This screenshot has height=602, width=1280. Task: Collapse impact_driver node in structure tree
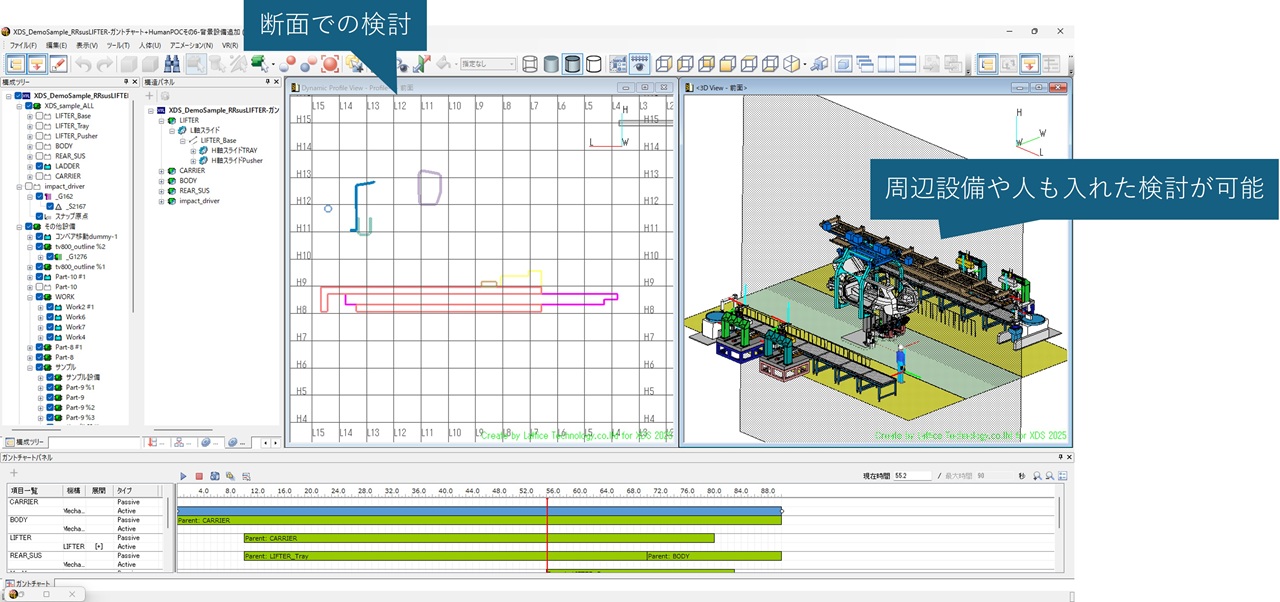(19, 186)
